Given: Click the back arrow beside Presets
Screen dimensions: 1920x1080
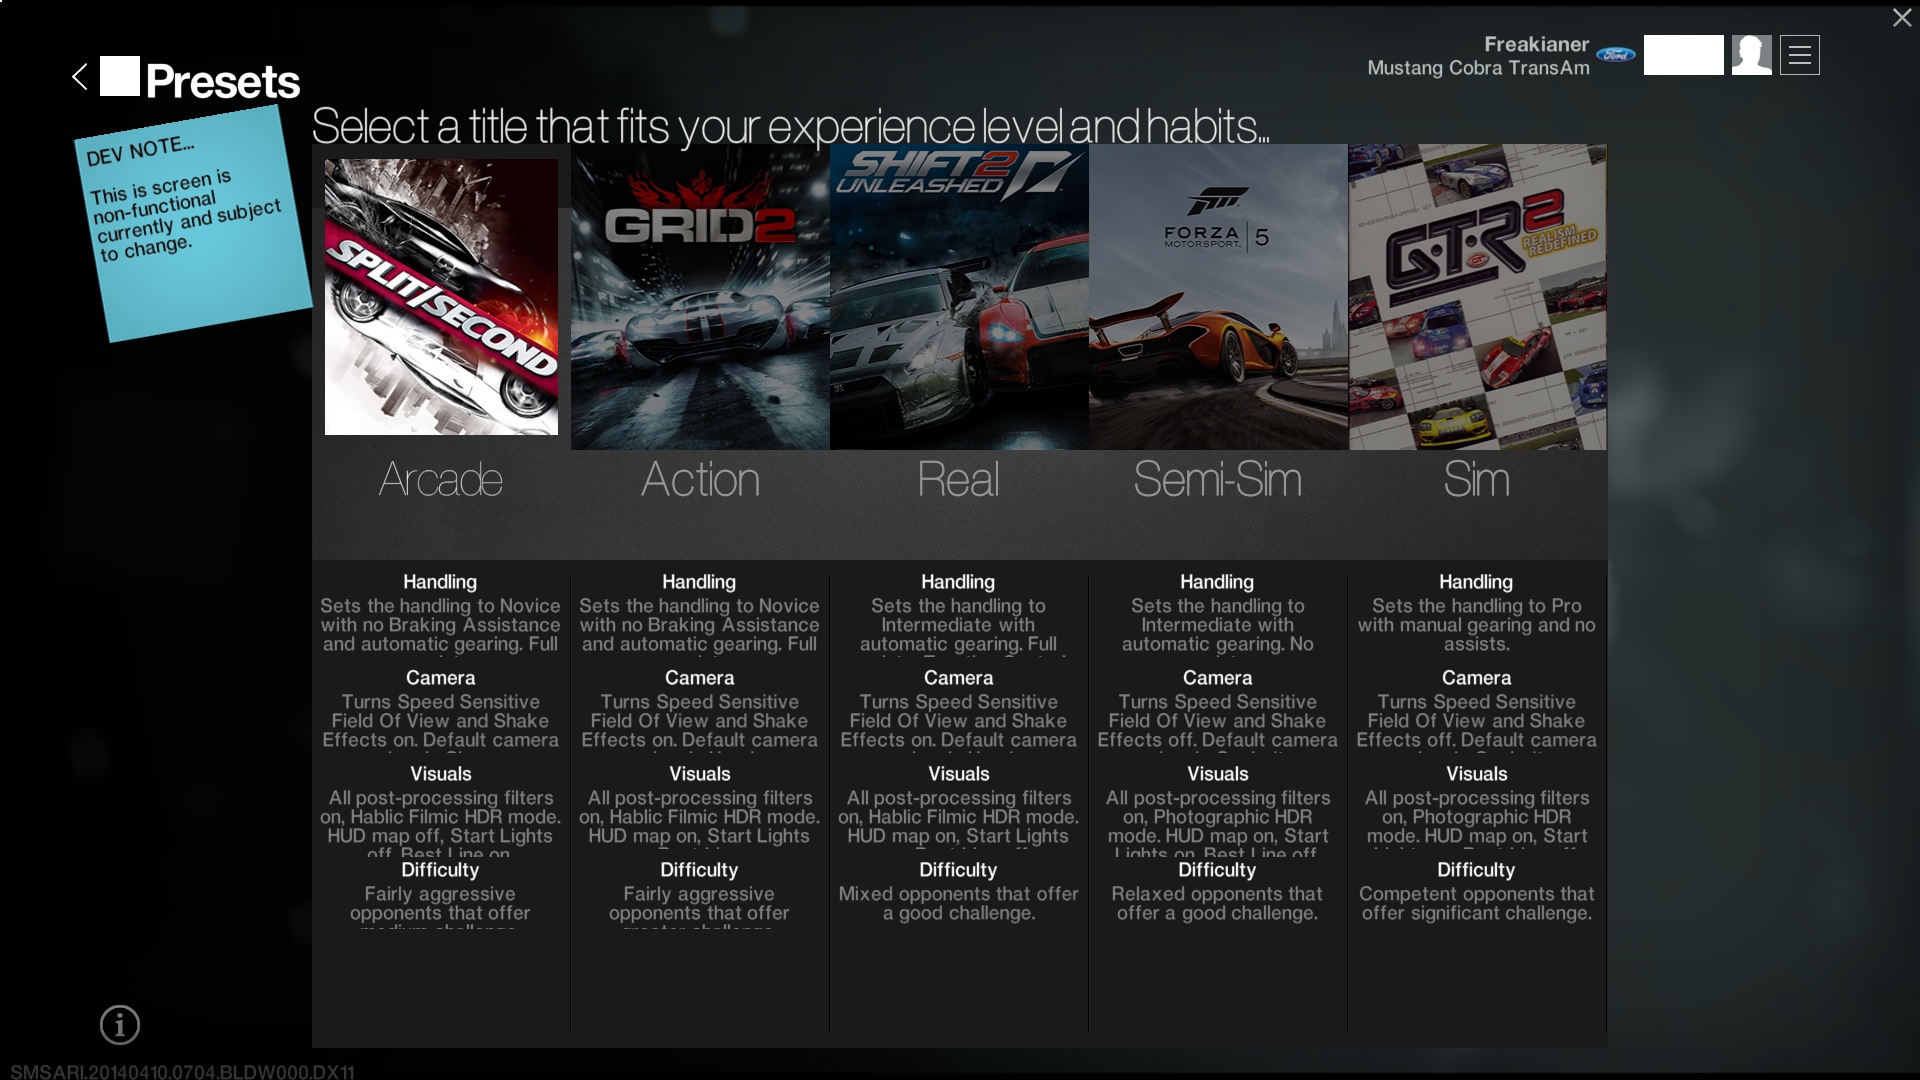Looking at the screenshot, I should [80, 77].
